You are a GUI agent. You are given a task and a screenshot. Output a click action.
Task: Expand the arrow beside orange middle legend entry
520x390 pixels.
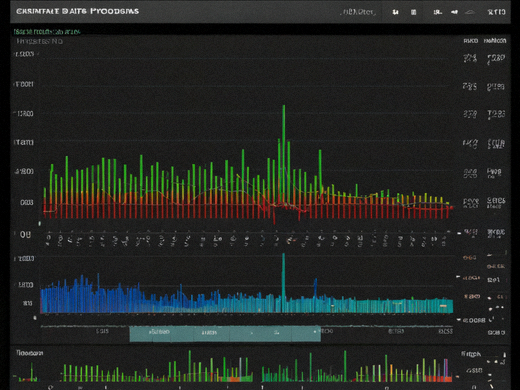point(458,277)
